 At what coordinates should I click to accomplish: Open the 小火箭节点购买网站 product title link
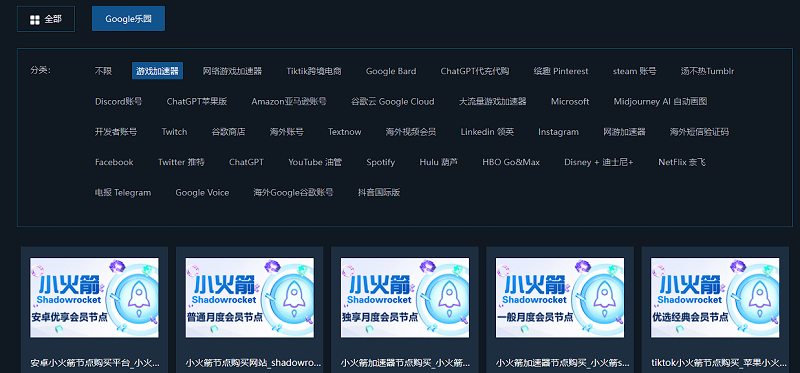pos(254,363)
